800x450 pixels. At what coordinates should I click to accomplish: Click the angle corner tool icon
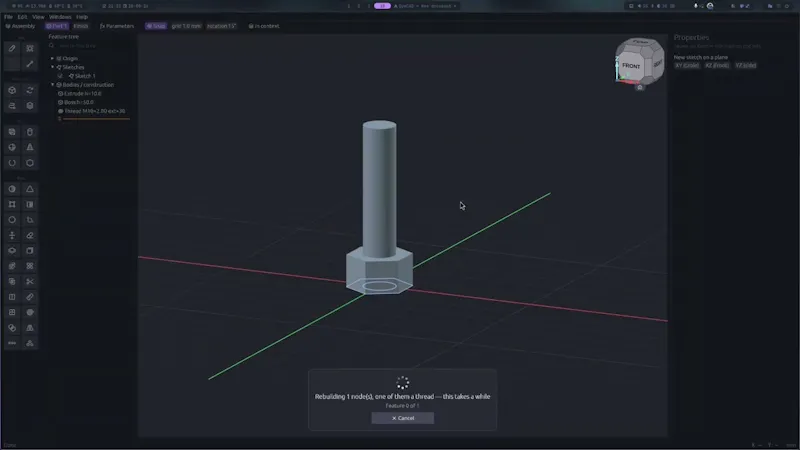[30, 220]
